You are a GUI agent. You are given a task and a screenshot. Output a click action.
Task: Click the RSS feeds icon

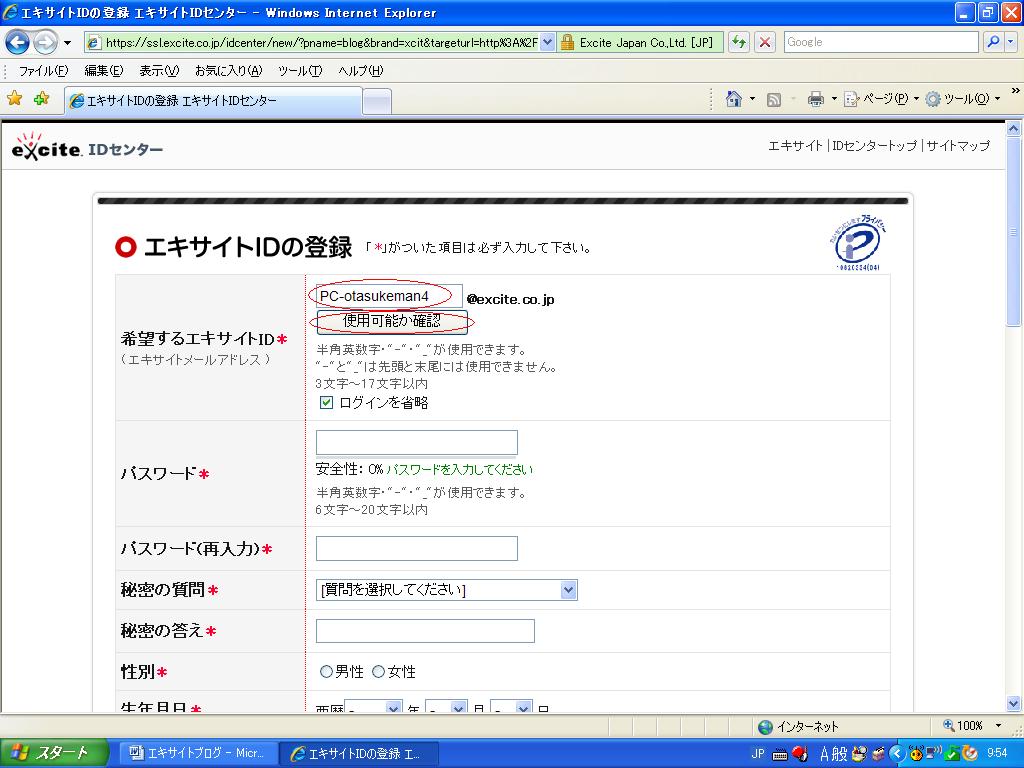pyautogui.click(x=774, y=99)
